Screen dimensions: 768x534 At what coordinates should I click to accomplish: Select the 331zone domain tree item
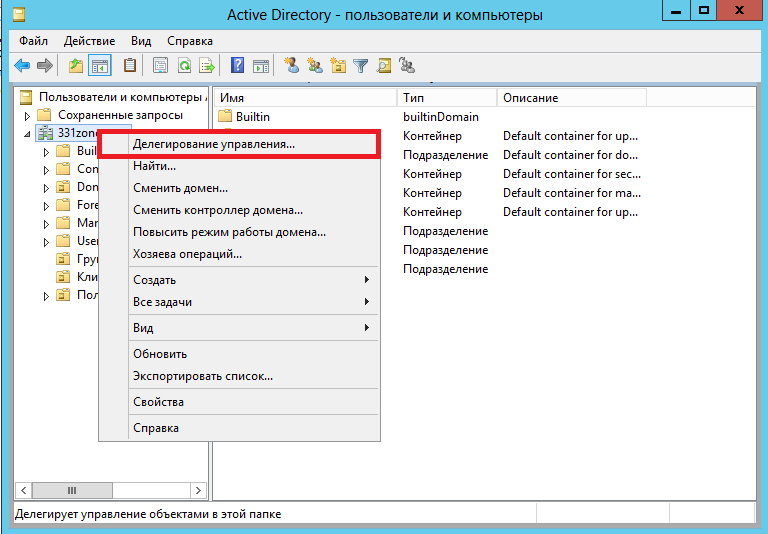[x=77, y=133]
